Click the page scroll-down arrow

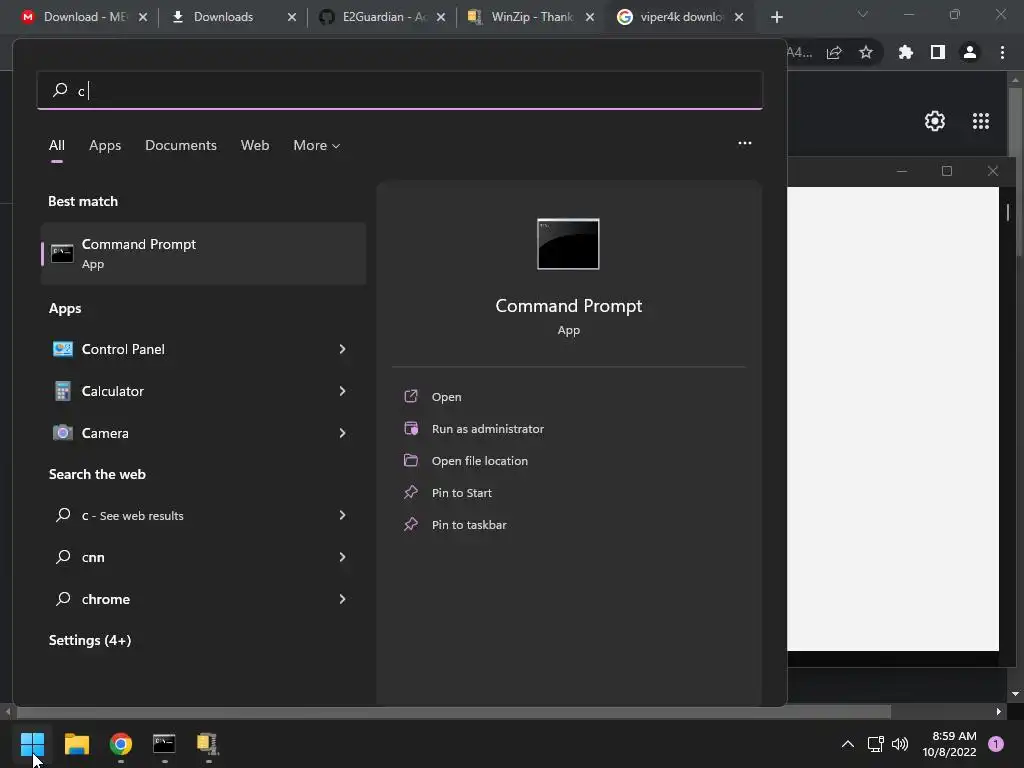click(x=1015, y=694)
